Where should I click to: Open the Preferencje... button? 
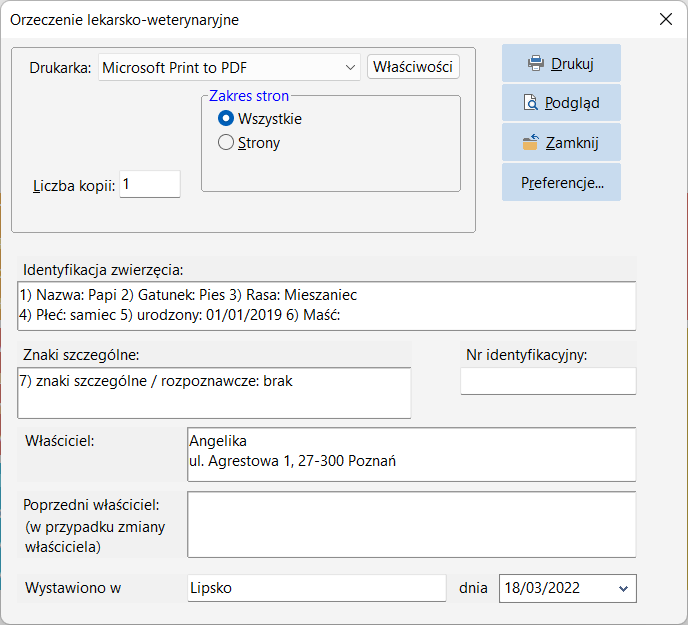pyautogui.click(x=561, y=183)
